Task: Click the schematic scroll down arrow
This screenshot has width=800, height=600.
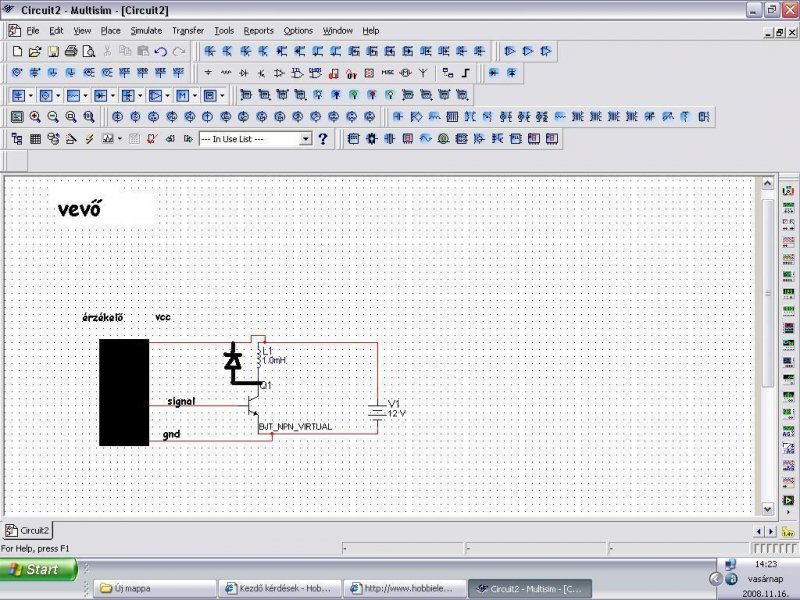Action: [x=767, y=509]
